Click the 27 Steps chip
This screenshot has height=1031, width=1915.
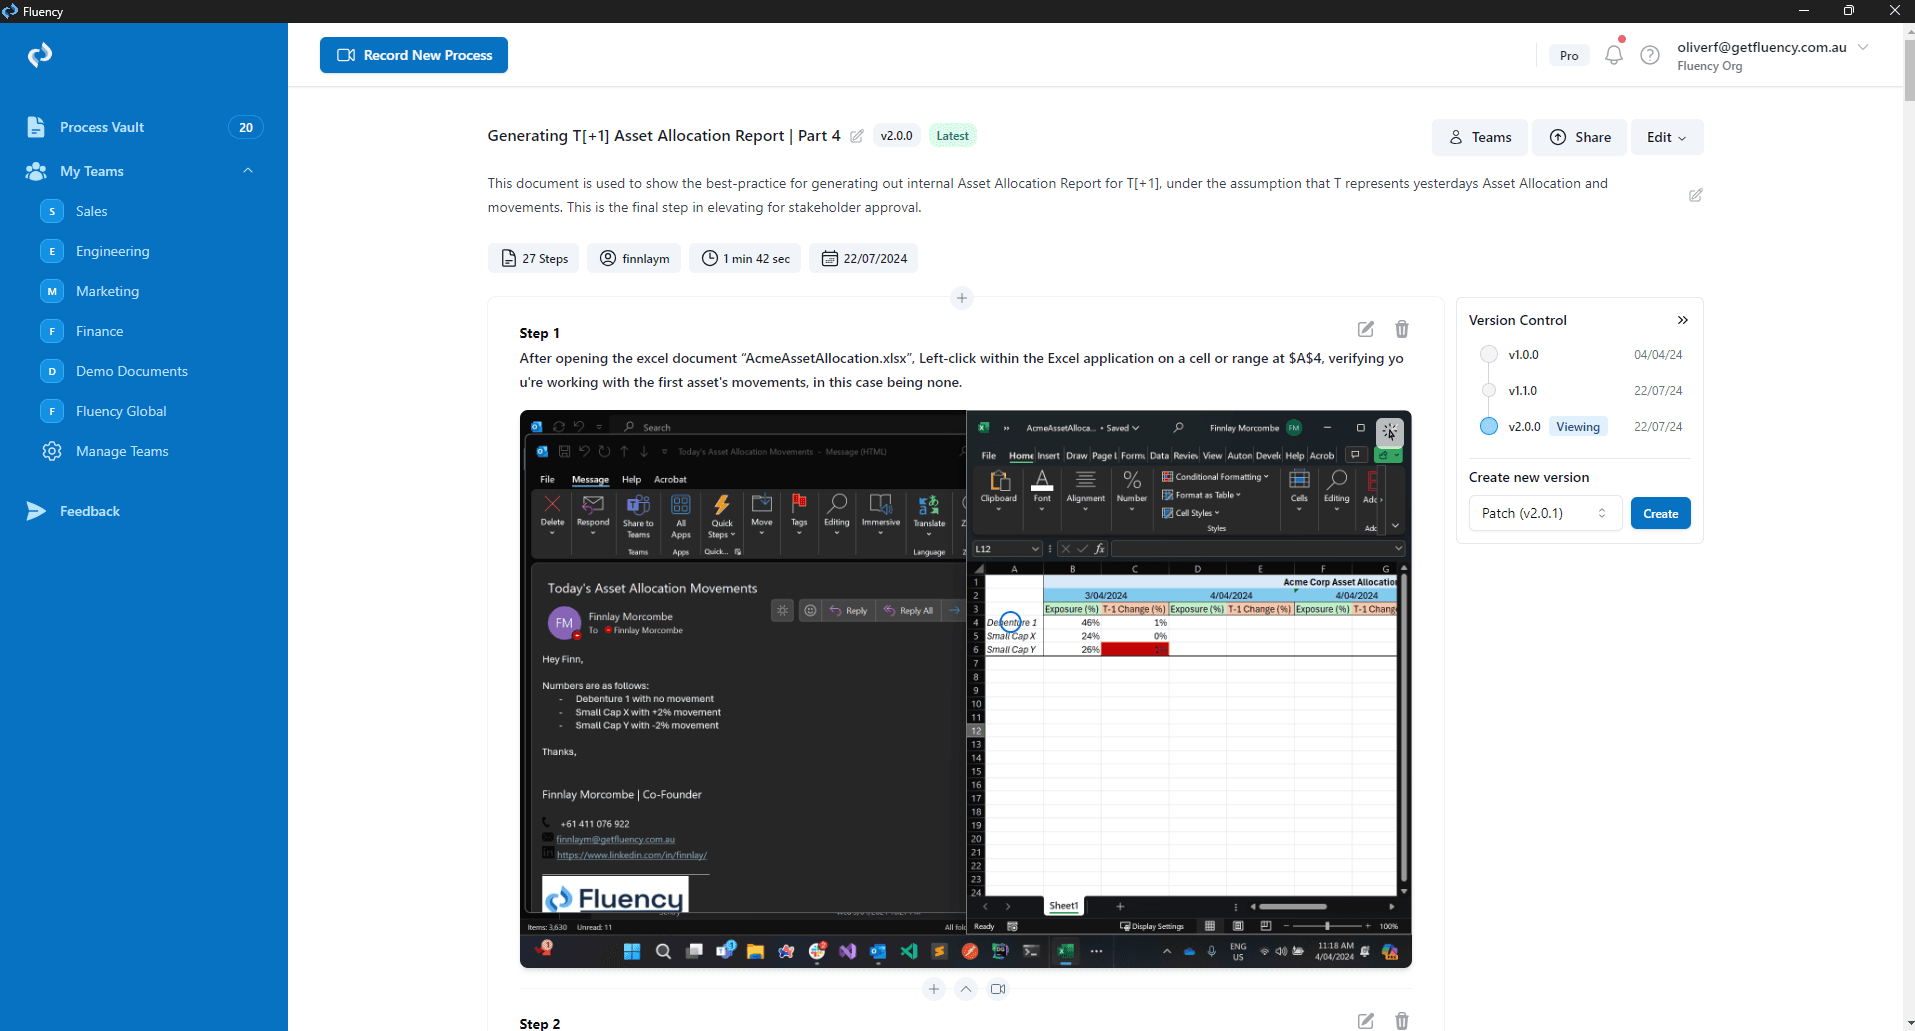535,258
